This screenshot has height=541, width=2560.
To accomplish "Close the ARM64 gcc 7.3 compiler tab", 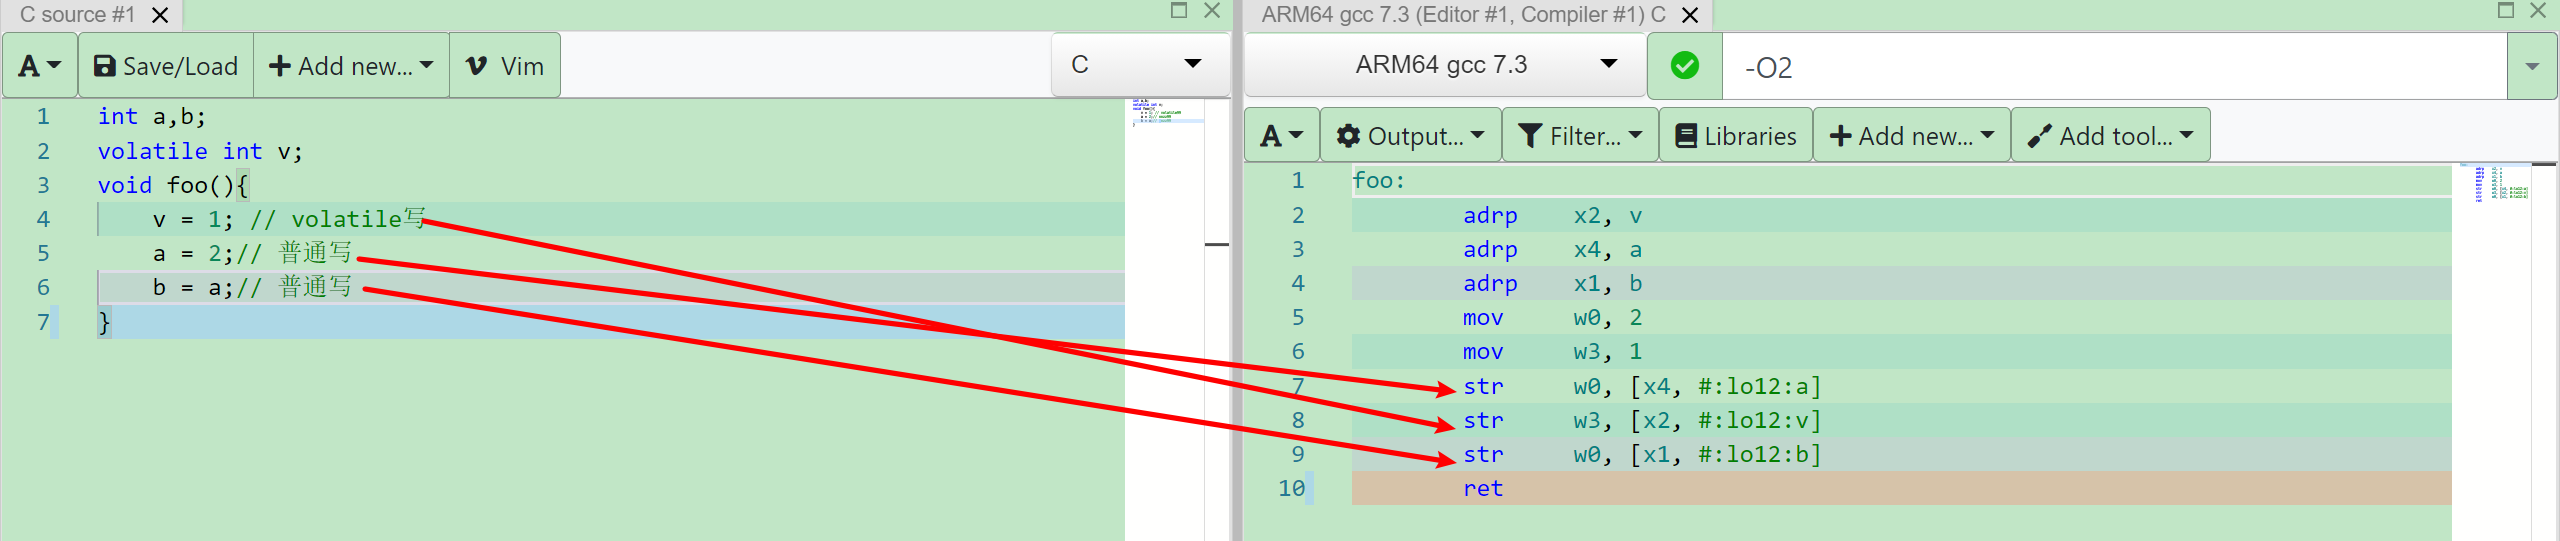I will click(x=1690, y=15).
